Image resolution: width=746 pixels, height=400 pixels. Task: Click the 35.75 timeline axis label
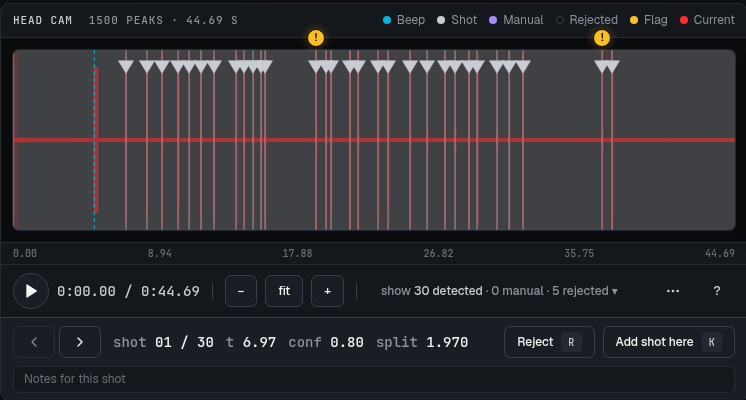click(579, 254)
